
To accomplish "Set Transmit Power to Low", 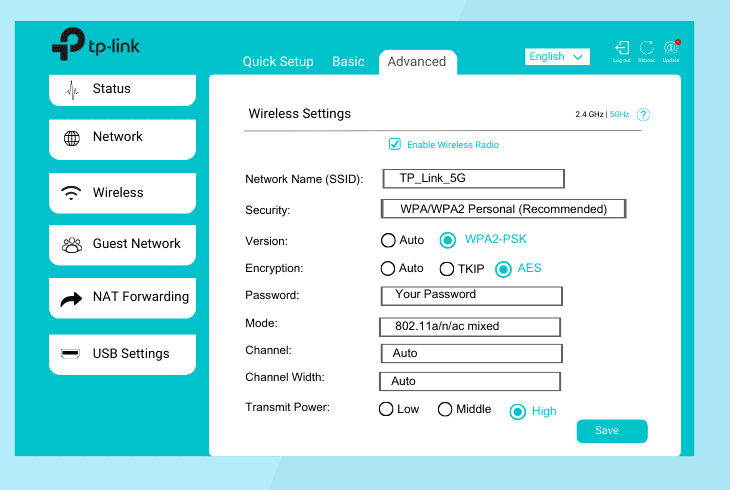I will click(x=386, y=409).
